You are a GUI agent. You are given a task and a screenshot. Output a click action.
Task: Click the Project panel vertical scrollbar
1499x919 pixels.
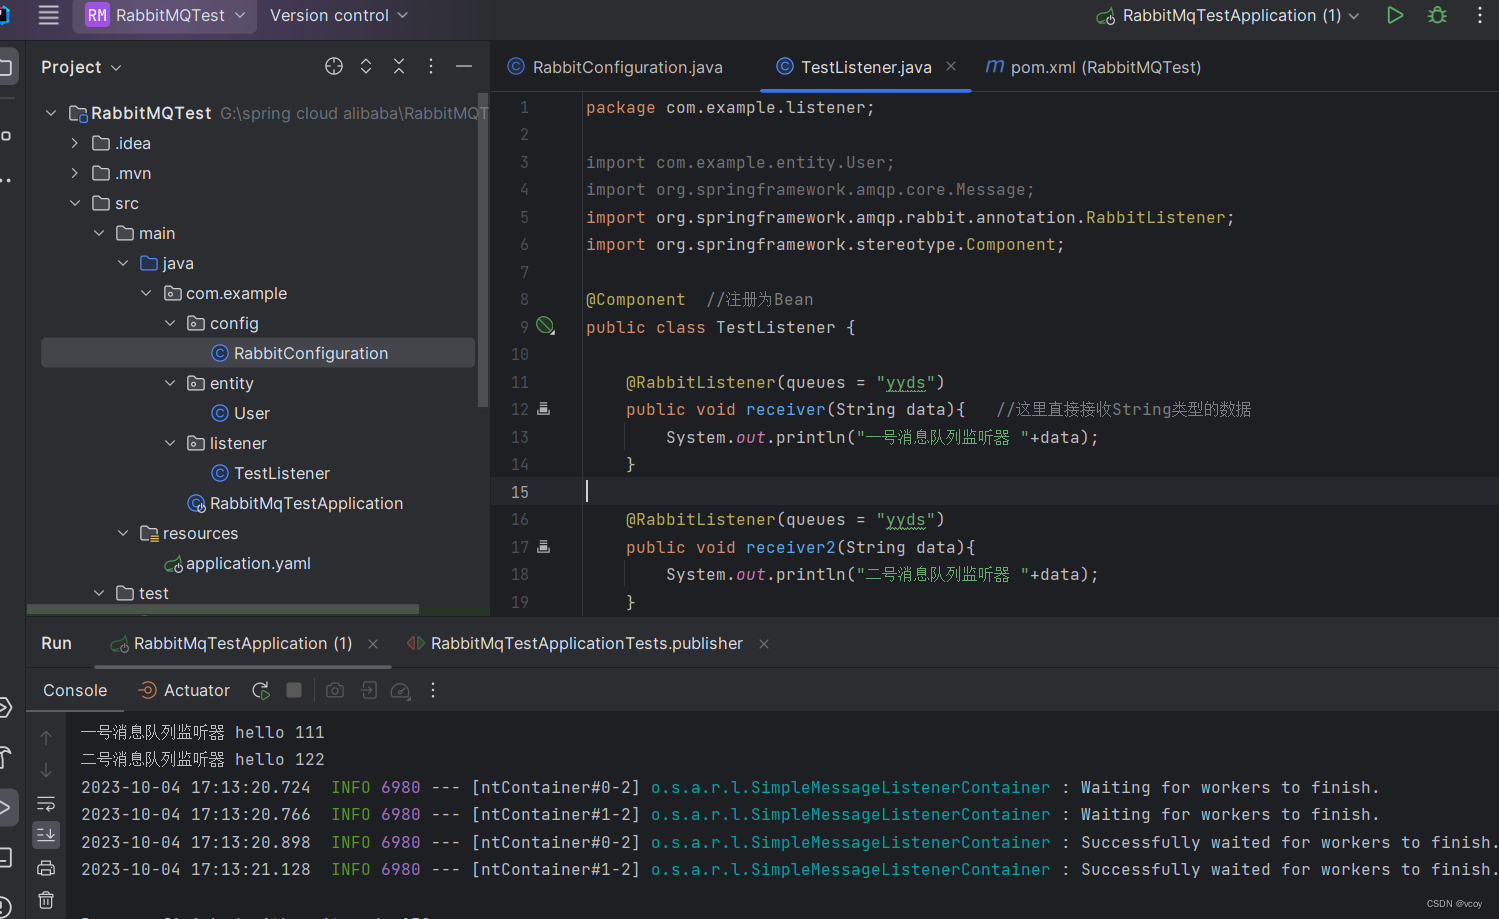point(483,250)
